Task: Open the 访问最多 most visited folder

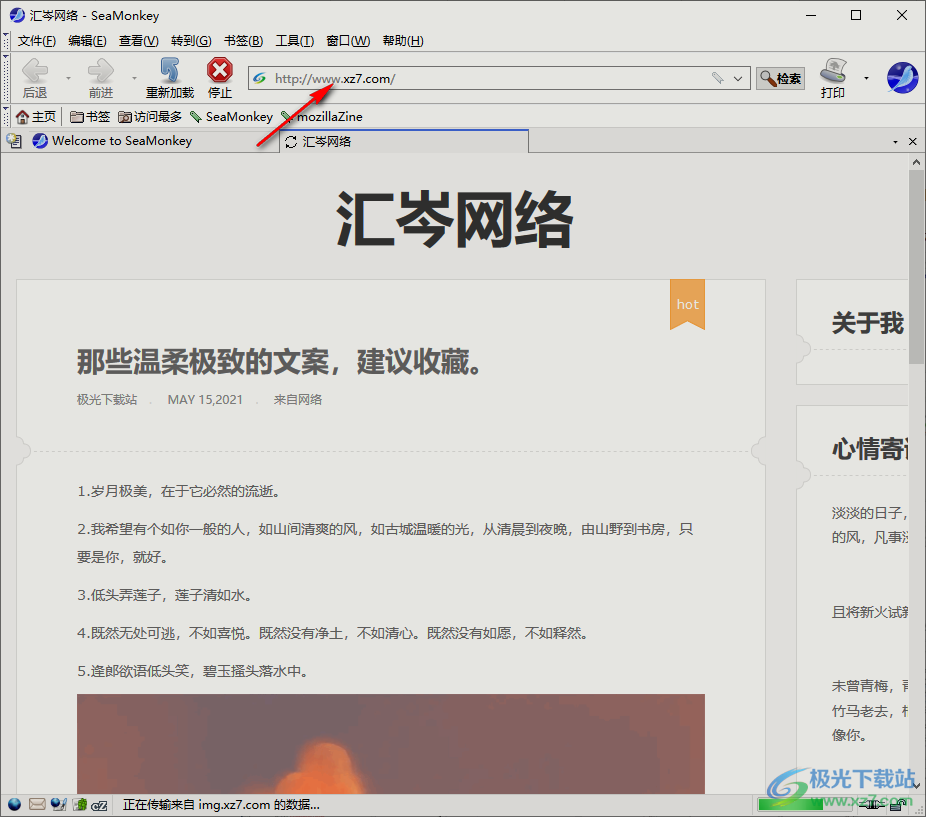Action: pyautogui.click(x=150, y=116)
